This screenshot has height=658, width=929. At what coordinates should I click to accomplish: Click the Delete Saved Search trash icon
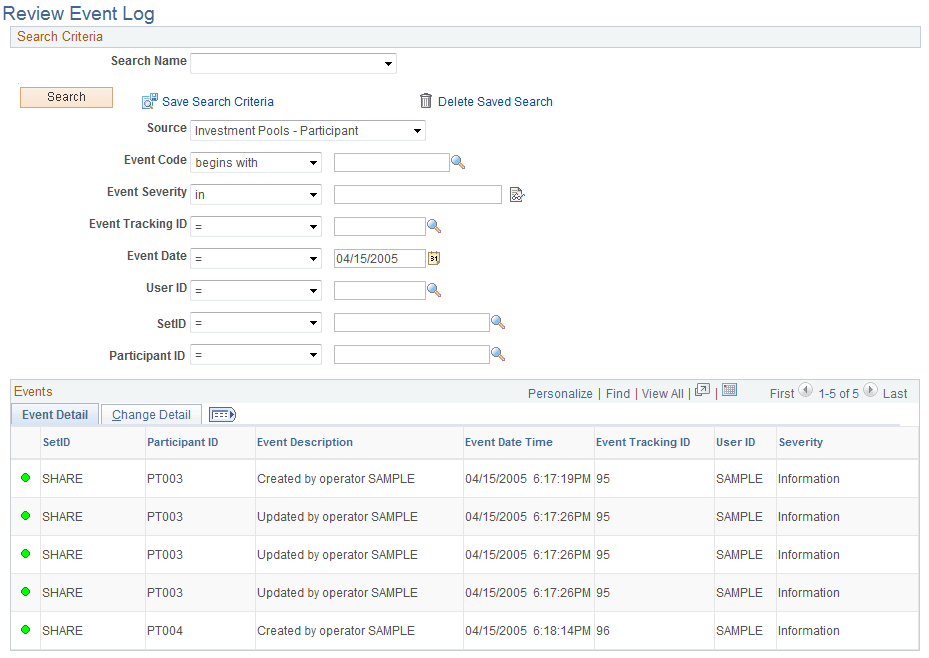pos(425,101)
